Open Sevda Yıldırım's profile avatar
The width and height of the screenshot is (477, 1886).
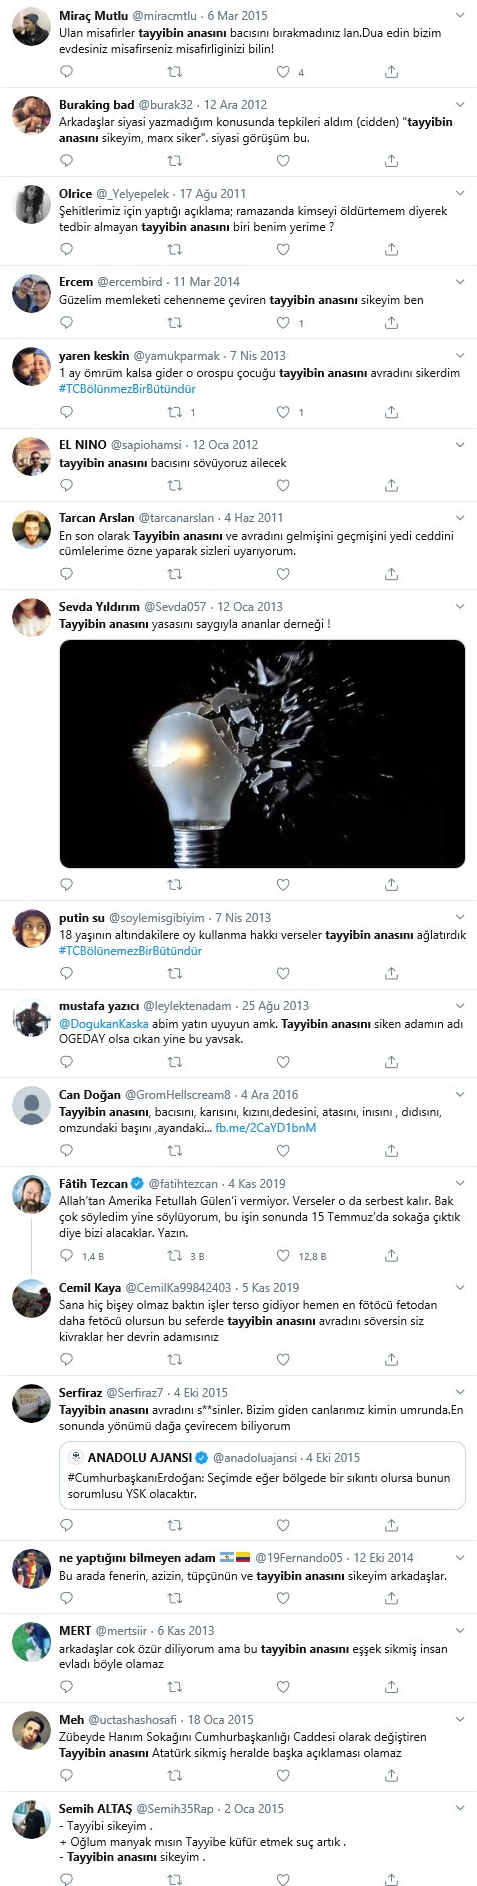31,617
